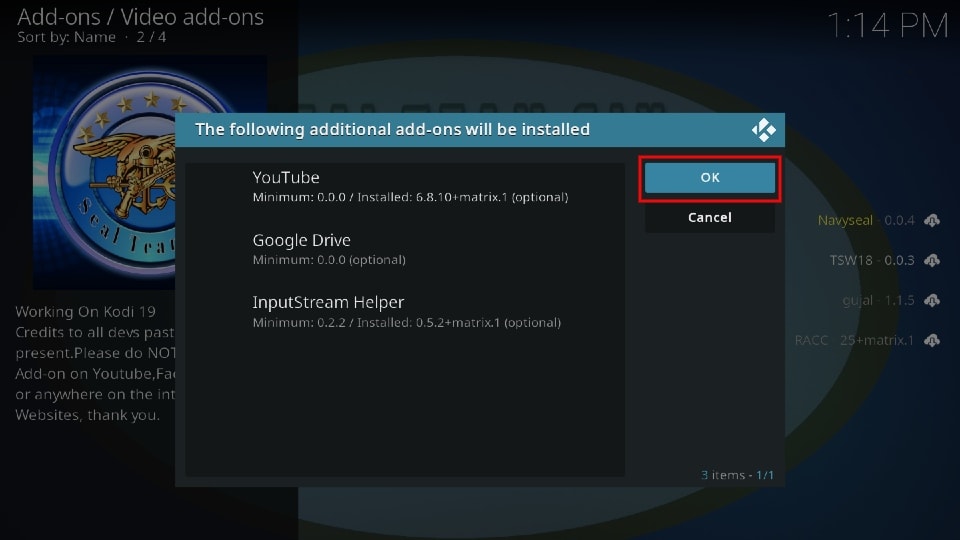Click Google Drive's 'Minimum: 0.0.0 (optional)' line
The image size is (960, 540).
[x=329, y=260]
